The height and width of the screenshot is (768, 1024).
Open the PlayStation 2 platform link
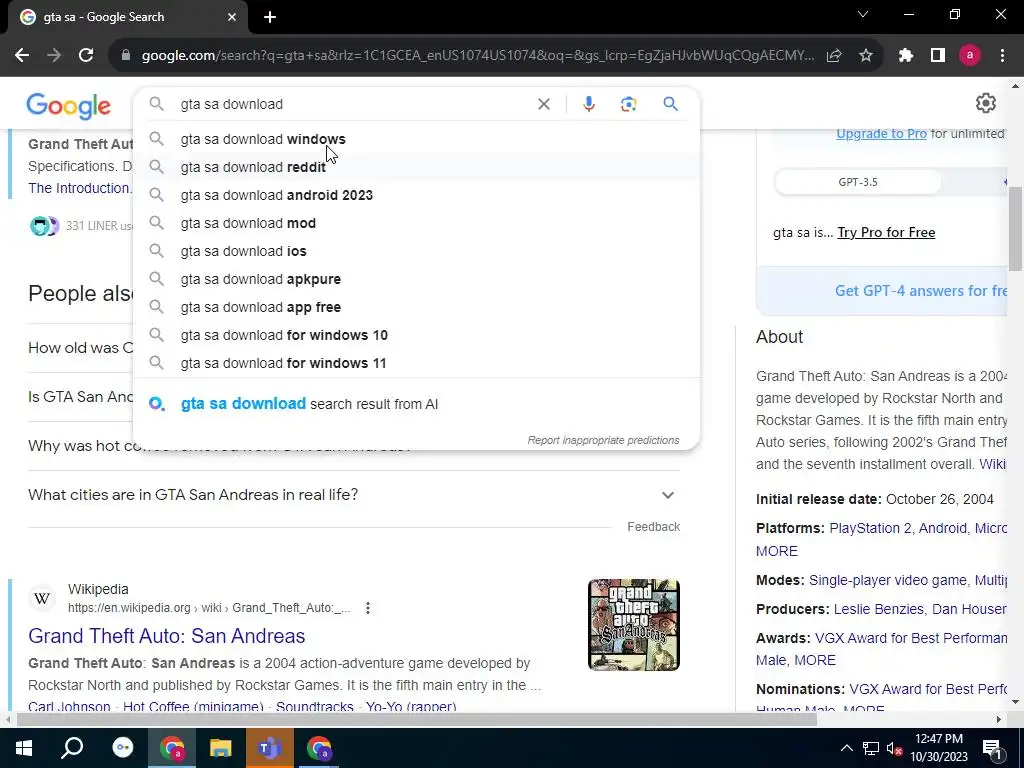[870, 528]
